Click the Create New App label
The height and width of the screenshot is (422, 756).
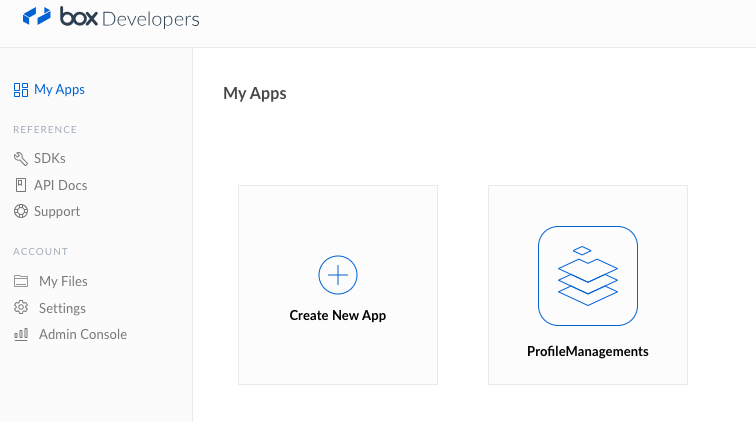click(x=338, y=315)
